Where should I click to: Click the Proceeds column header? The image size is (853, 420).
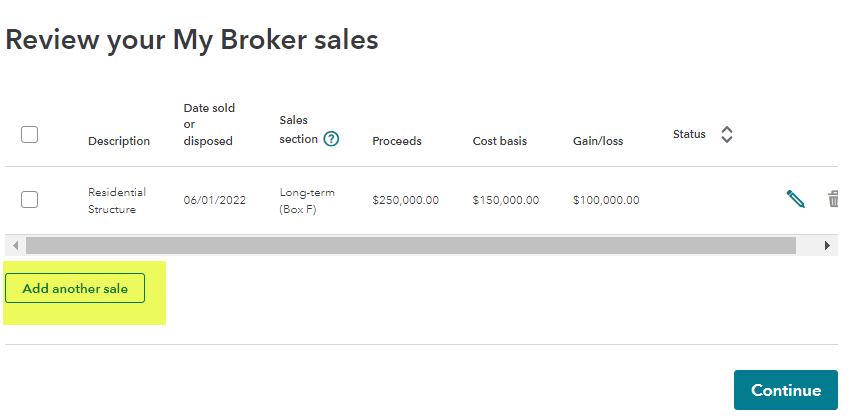[397, 141]
